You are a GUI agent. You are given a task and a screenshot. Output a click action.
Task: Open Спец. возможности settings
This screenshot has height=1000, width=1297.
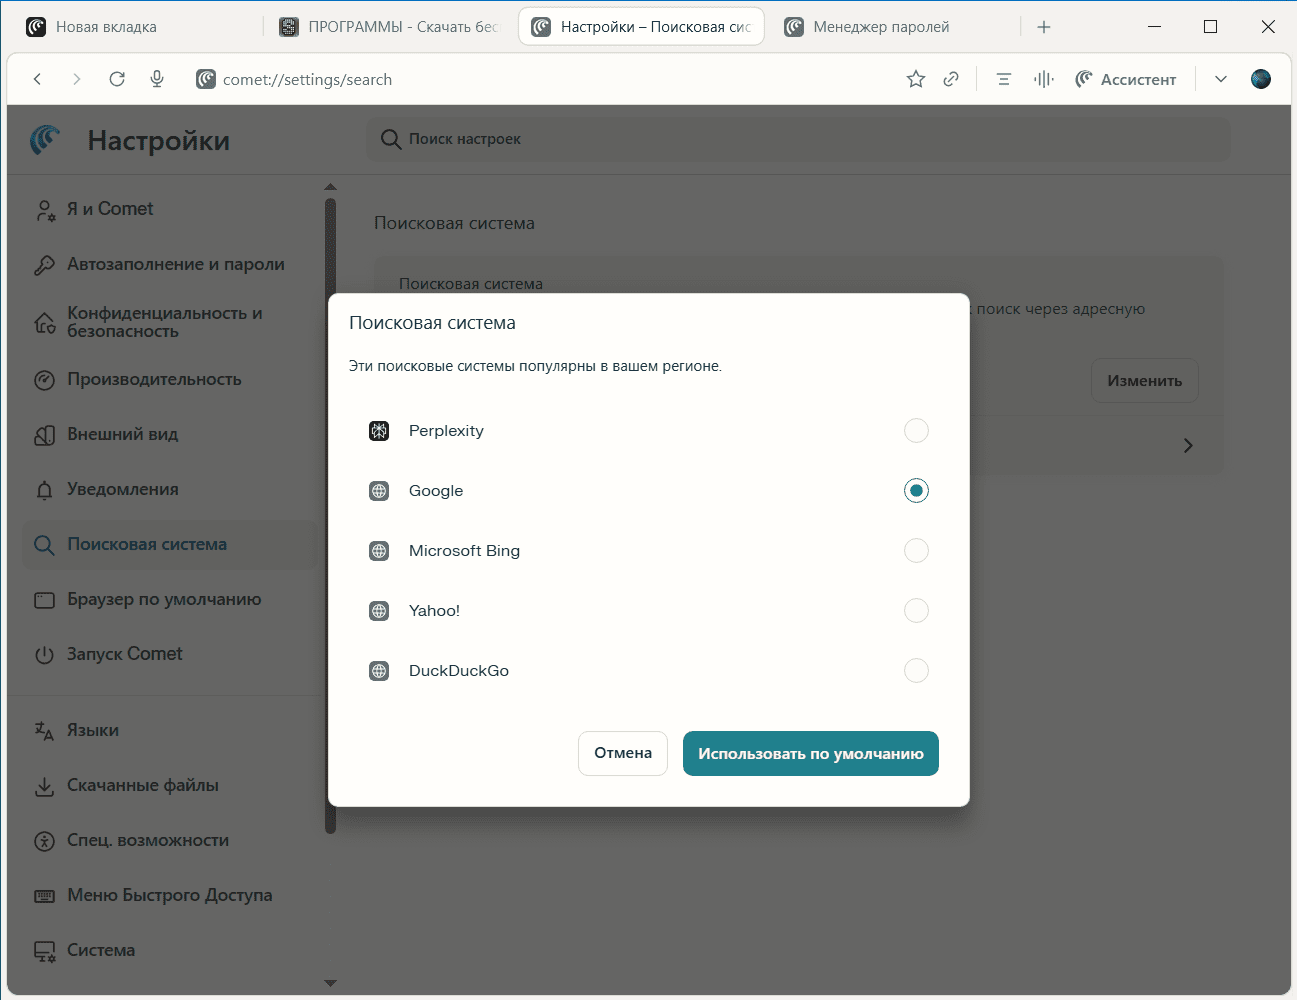coord(169,841)
